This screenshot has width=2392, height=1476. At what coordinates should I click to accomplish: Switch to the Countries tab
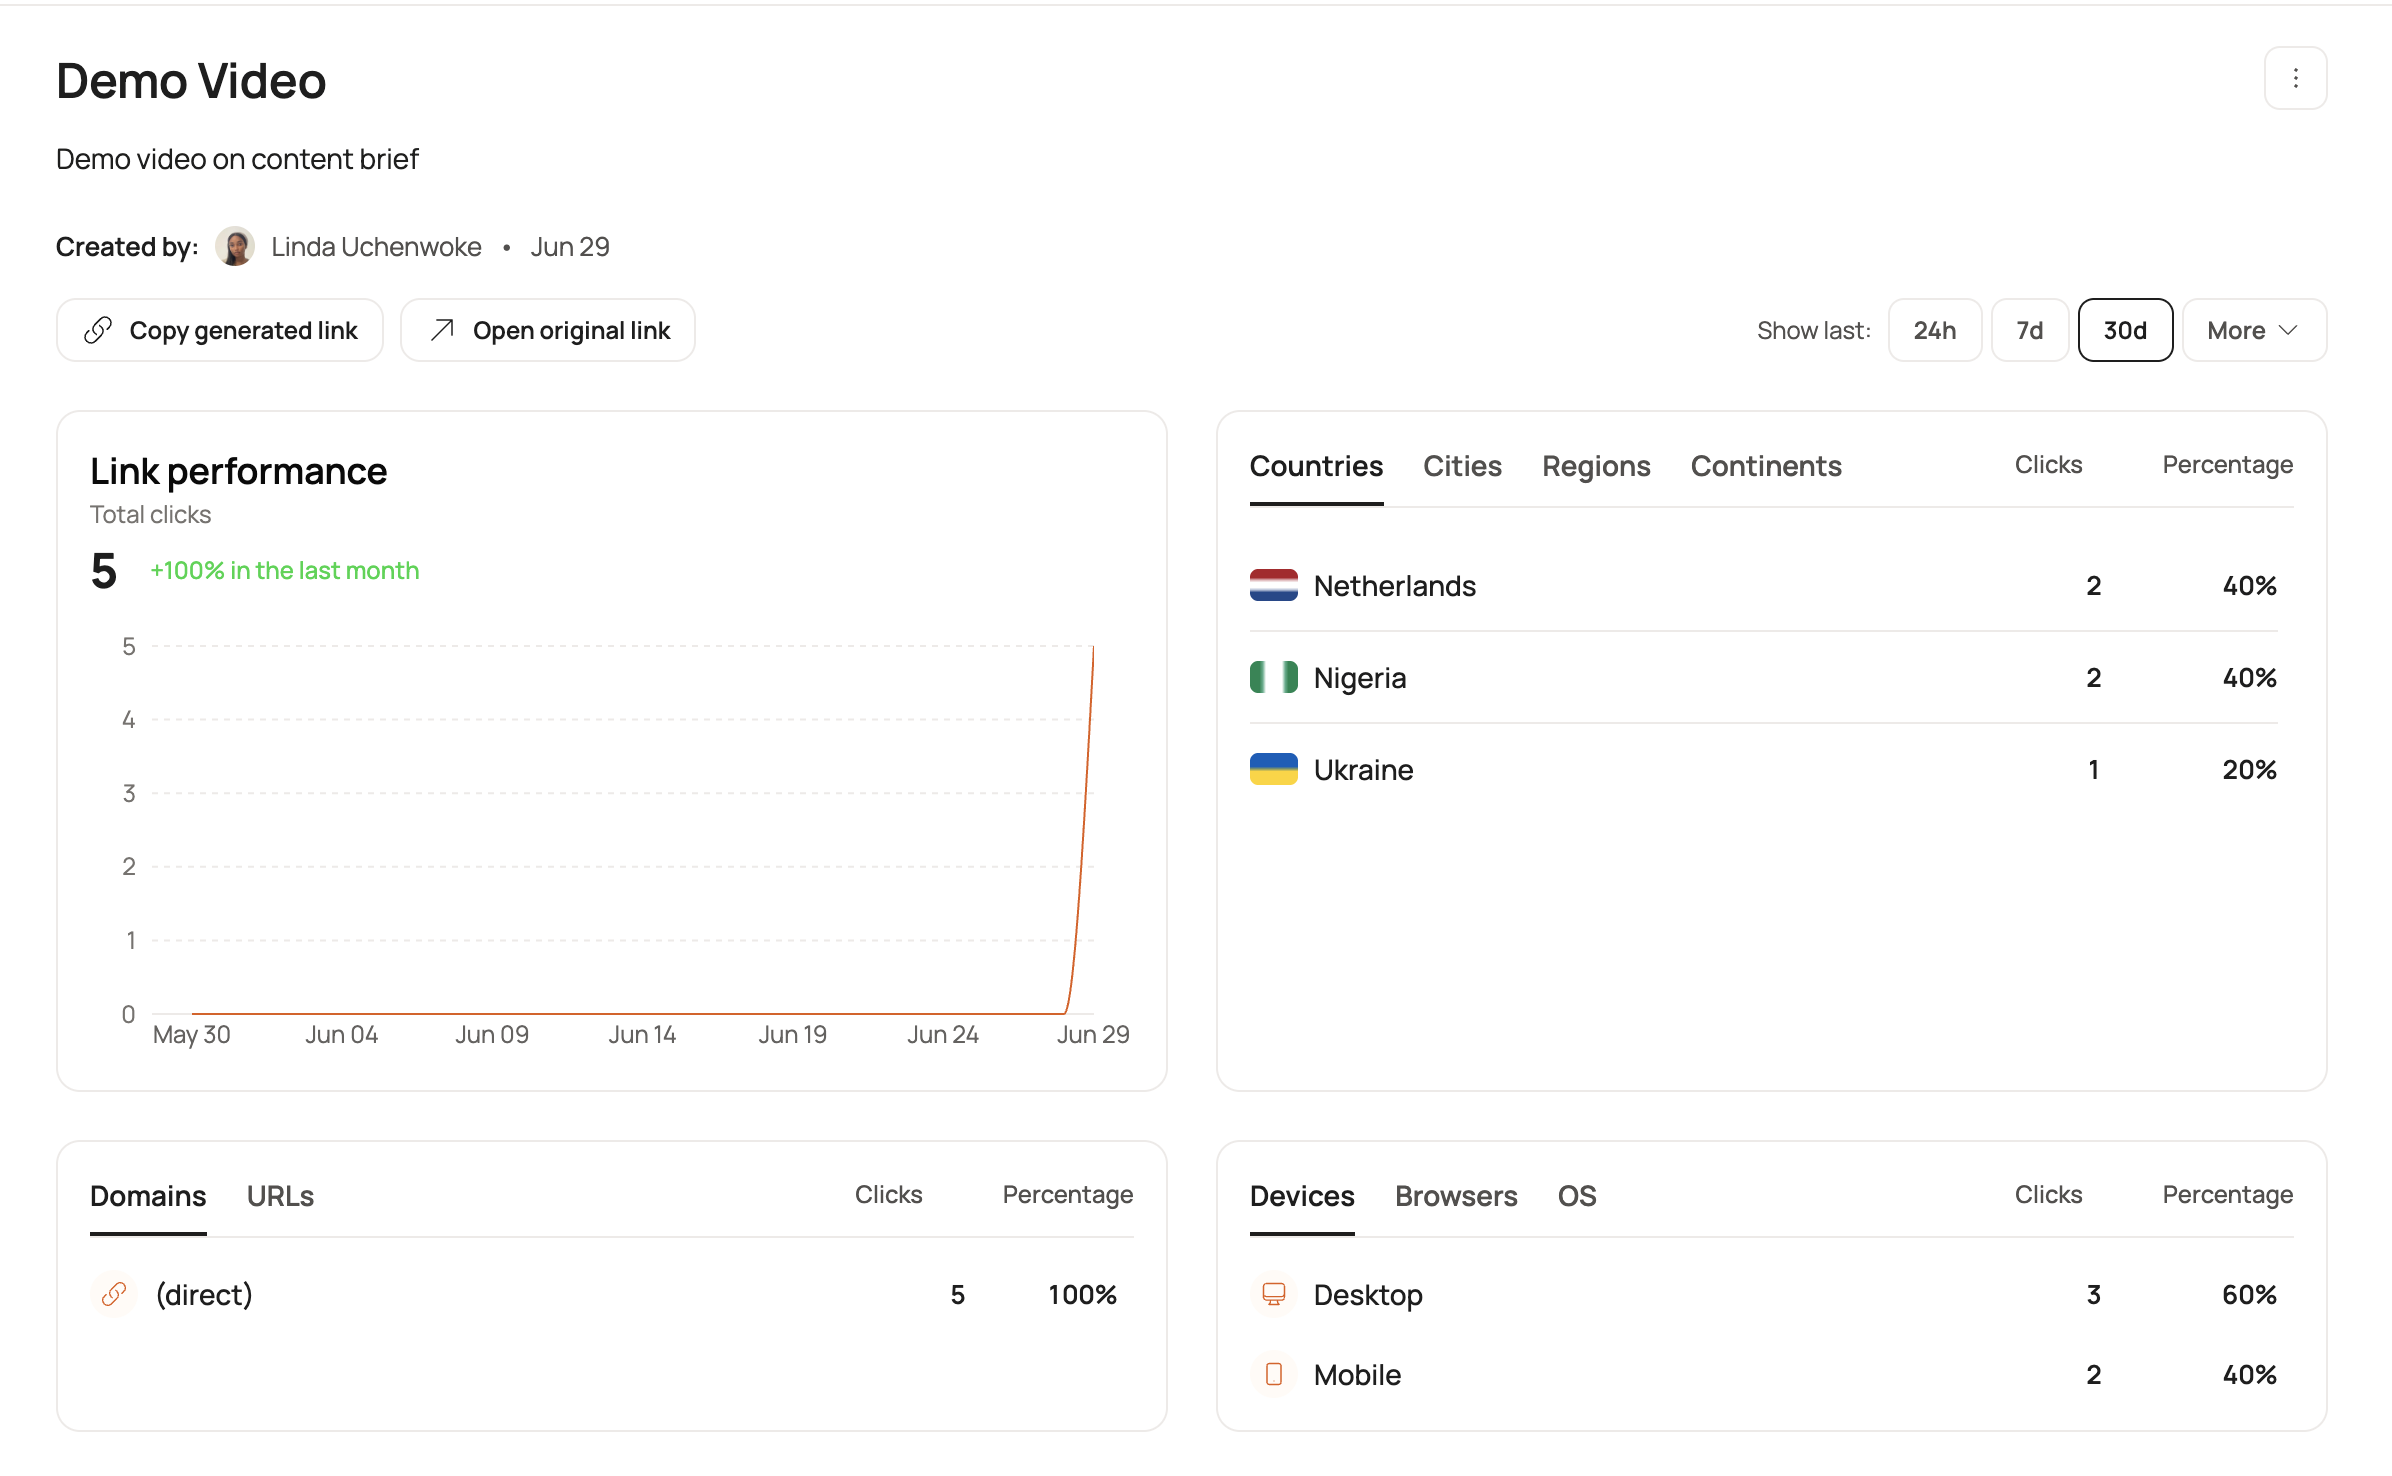(x=1316, y=466)
